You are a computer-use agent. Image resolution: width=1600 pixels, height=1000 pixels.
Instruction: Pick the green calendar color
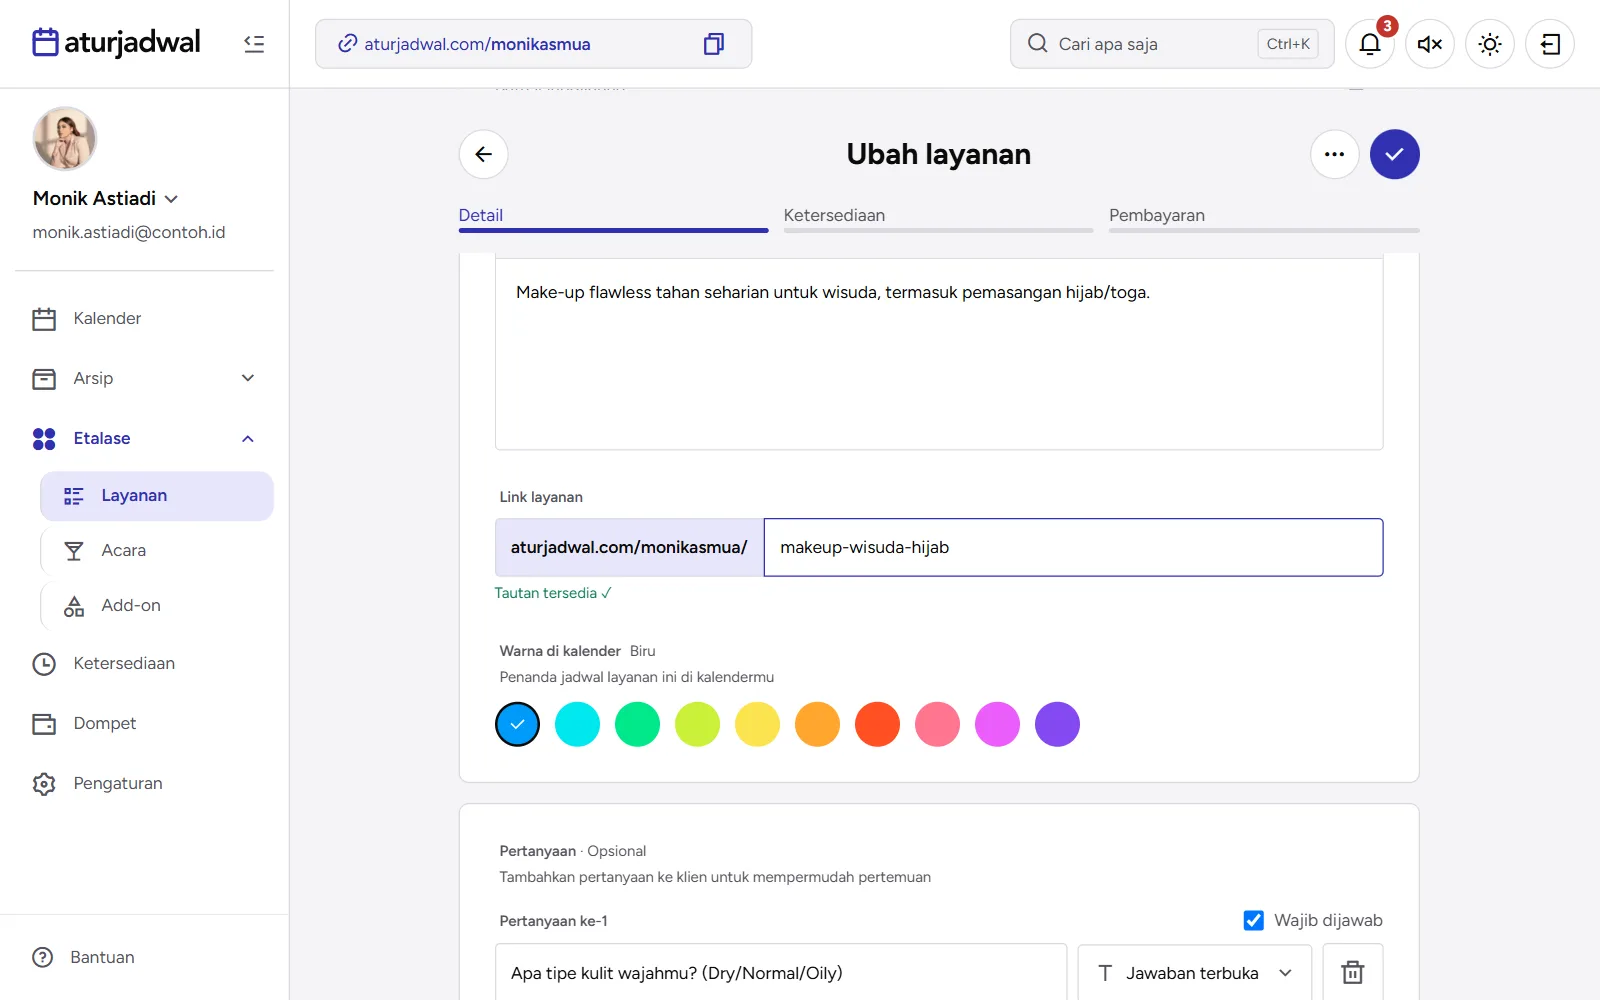(637, 724)
